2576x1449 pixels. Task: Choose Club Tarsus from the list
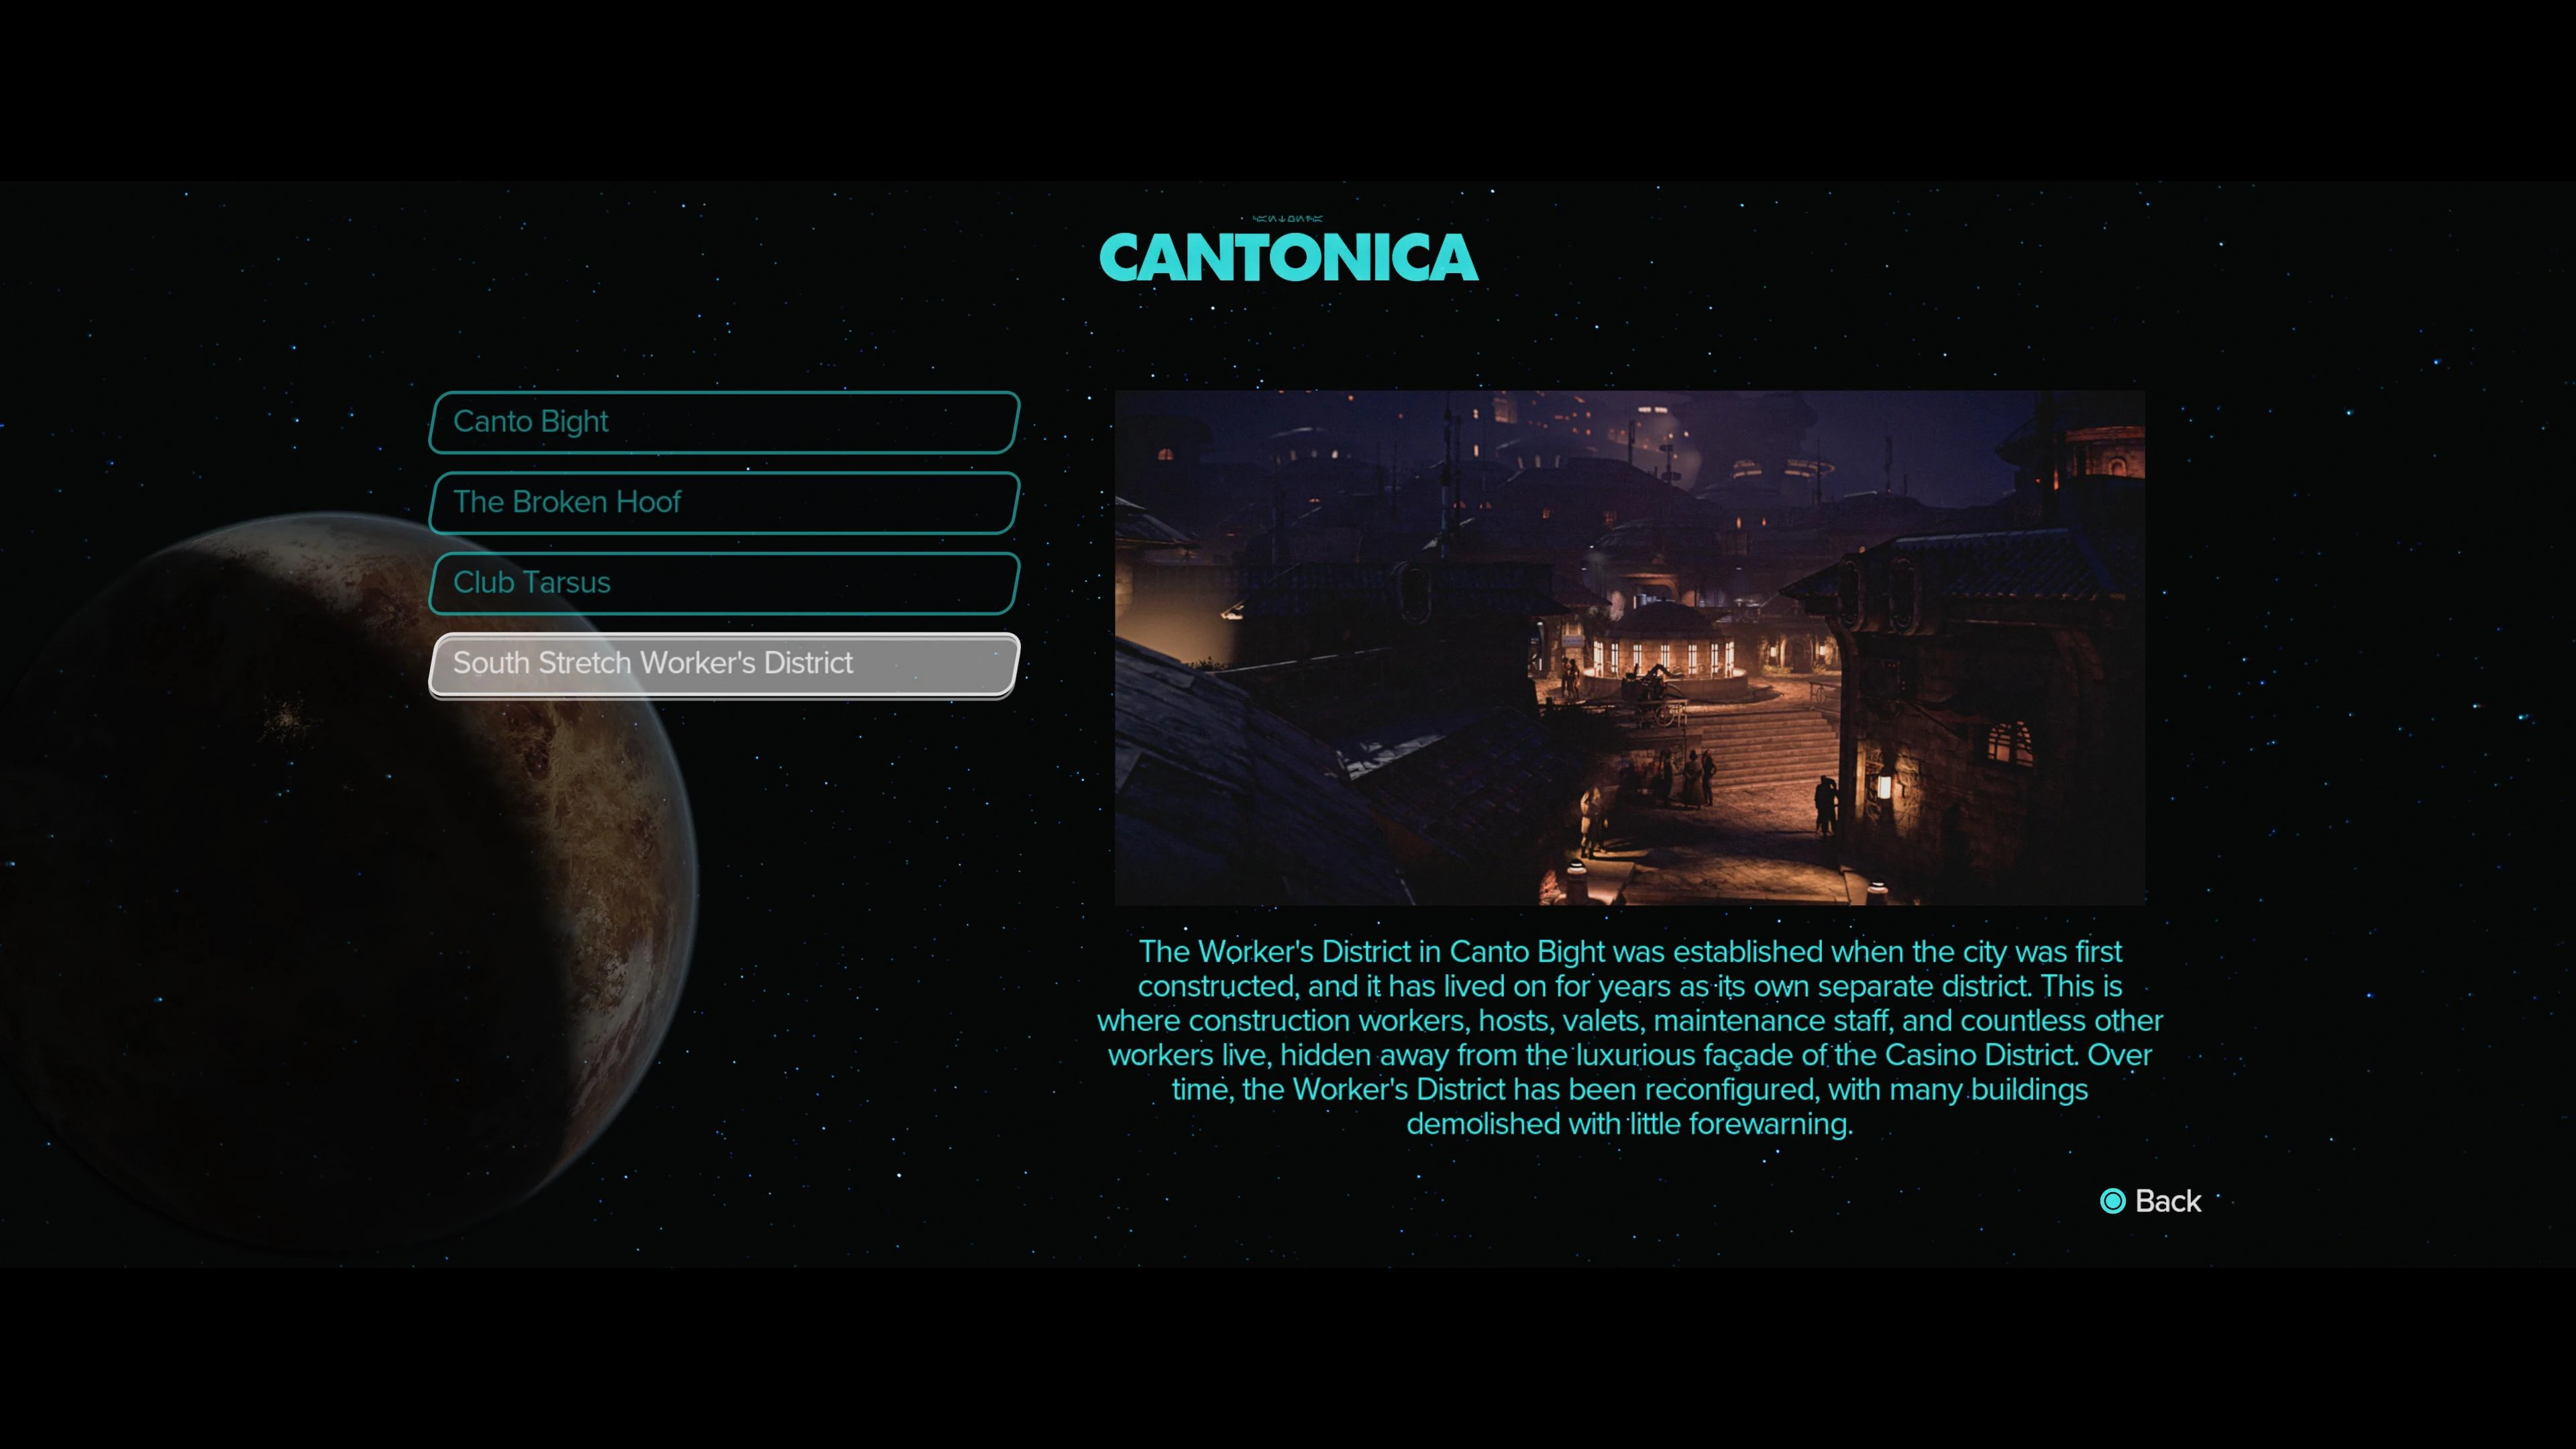[x=723, y=583]
